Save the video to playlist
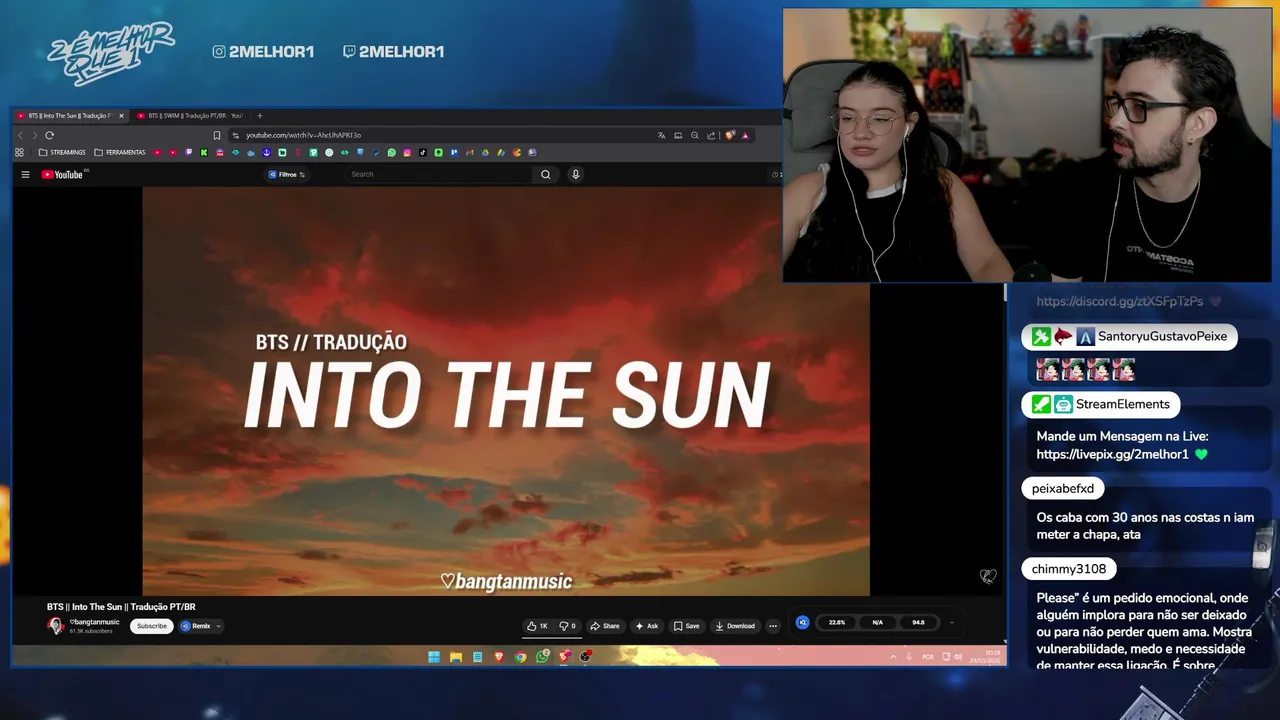Screen dimensions: 1280x720 click(686, 626)
